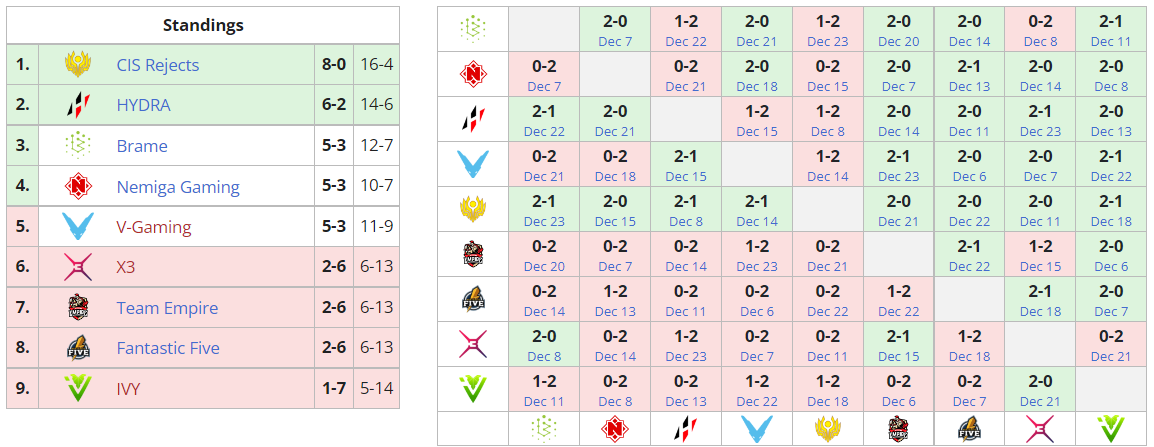
Task: Open the V-Gaming logo in Standings
Action: (78, 227)
